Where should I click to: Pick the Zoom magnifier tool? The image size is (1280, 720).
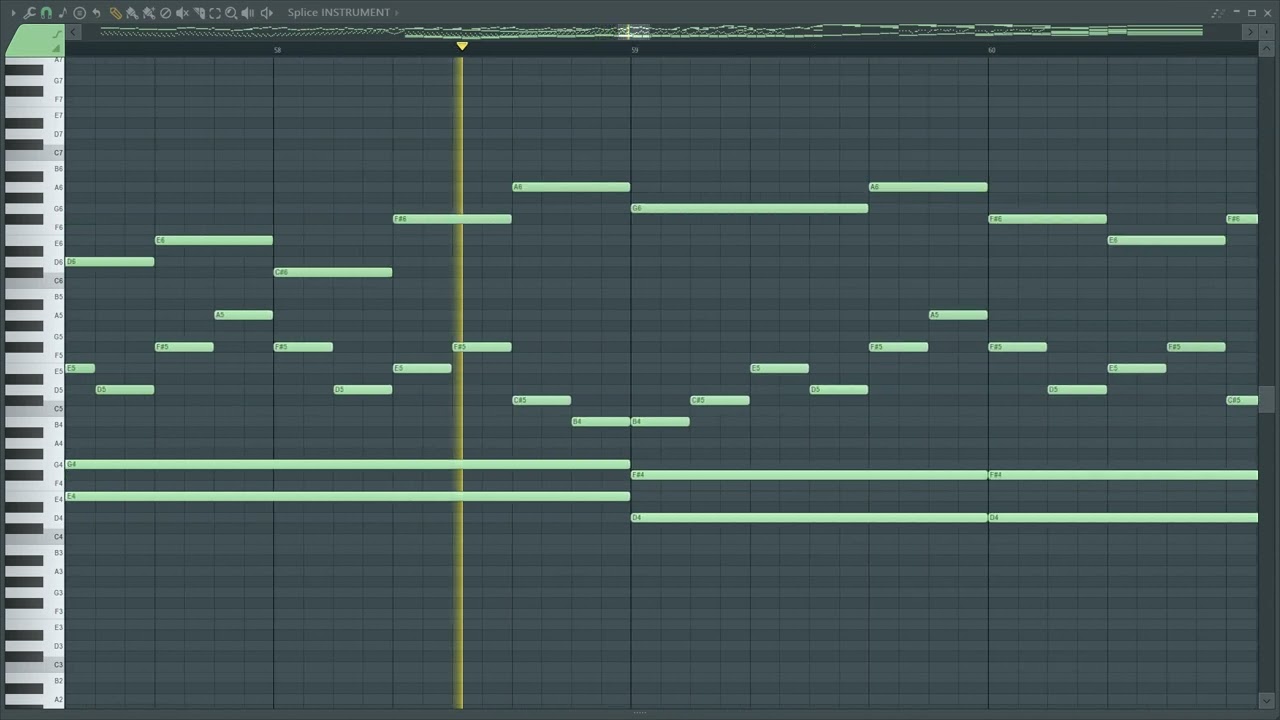[x=231, y=12]
